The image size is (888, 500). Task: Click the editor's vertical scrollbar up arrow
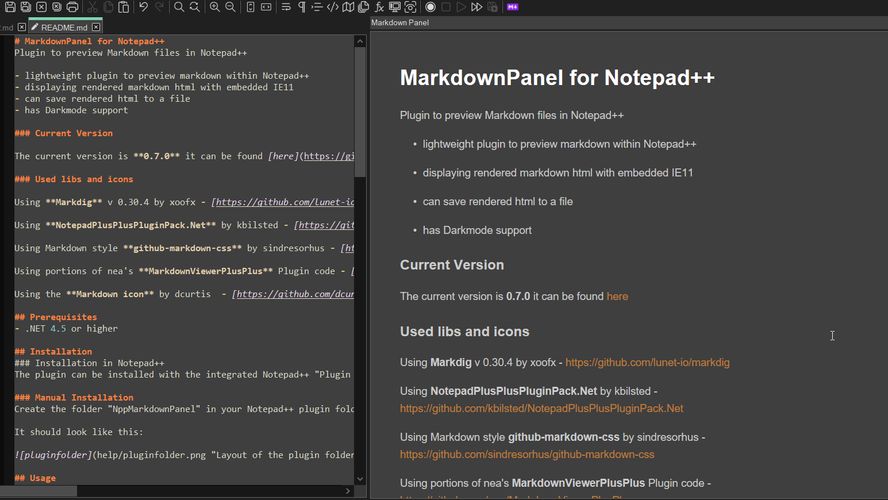[x=361, y=42]
